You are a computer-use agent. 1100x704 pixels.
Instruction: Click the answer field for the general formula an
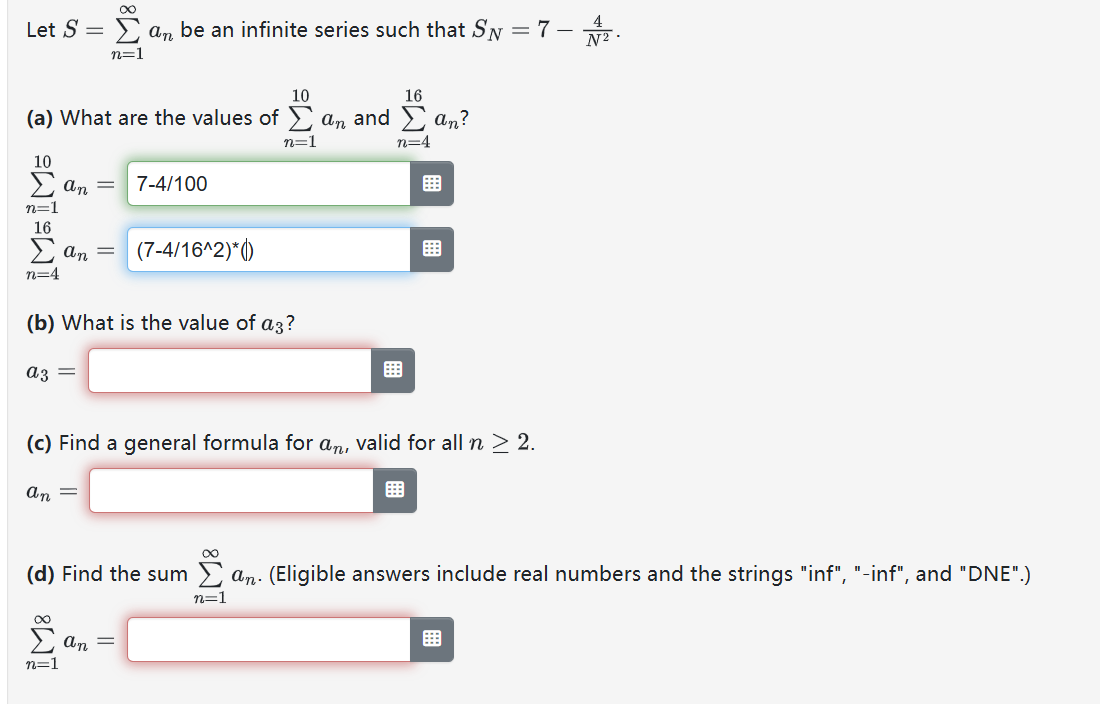tap(230, 490)
